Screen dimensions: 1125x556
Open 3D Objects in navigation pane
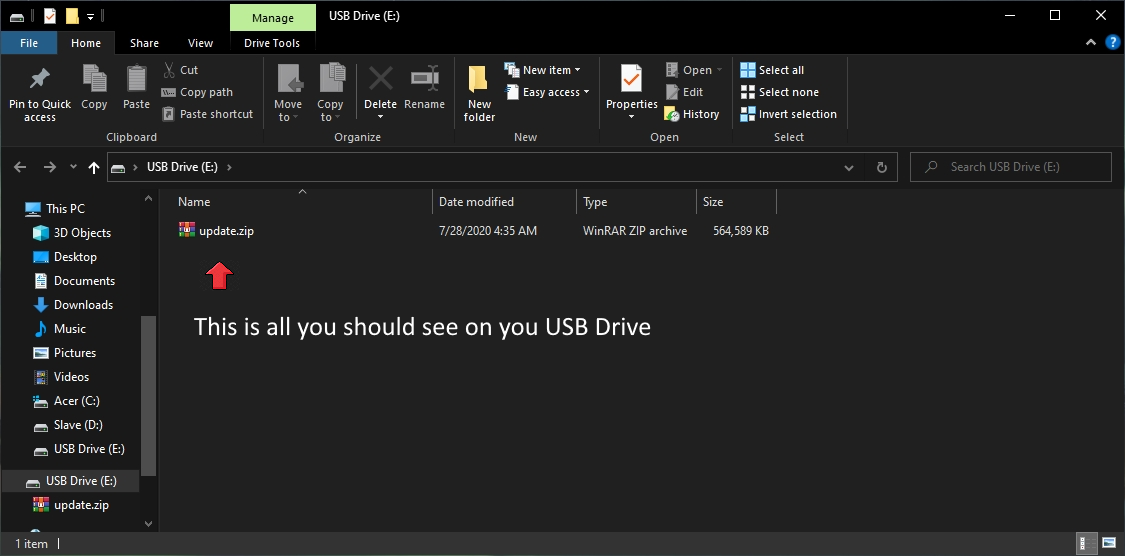pos(72,232)
